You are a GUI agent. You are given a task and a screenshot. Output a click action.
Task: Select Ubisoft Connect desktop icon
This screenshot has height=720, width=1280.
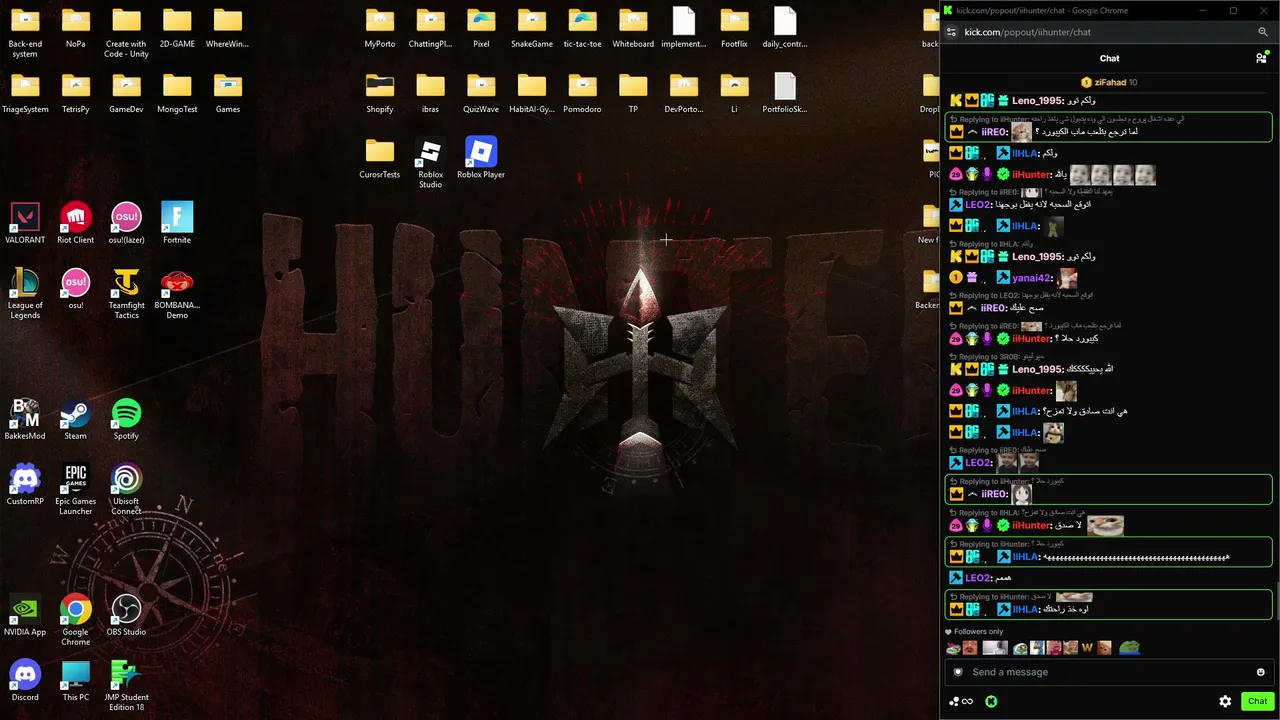(126, 490)
